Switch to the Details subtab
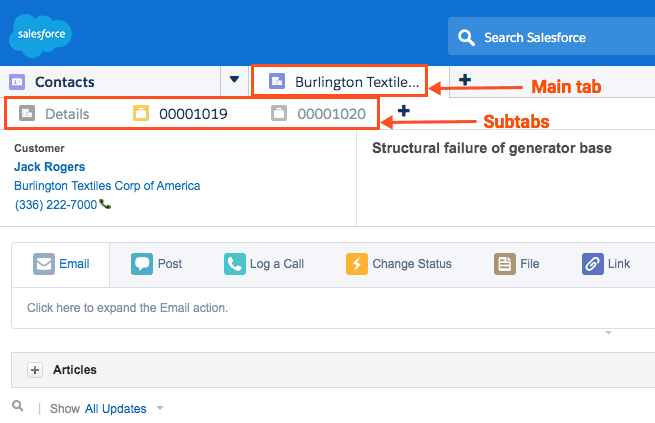Image resolution: width=655 pixels, height=423 pixels. coord(54,114)
